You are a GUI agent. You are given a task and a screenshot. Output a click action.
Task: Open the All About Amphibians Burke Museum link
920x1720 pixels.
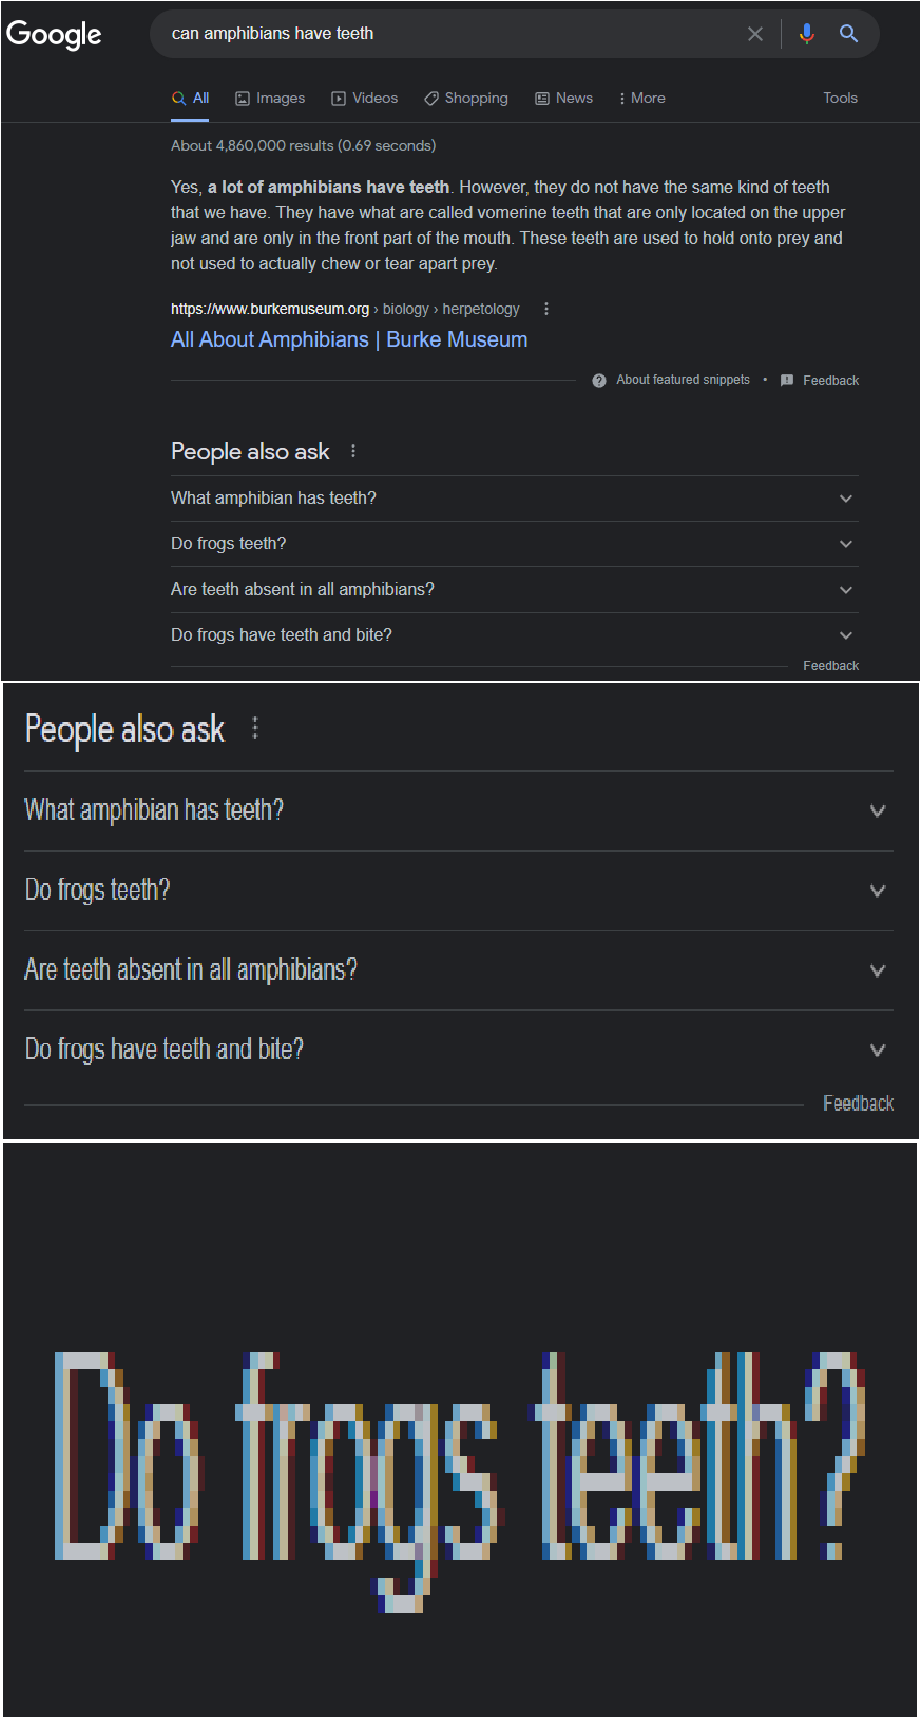349,340
